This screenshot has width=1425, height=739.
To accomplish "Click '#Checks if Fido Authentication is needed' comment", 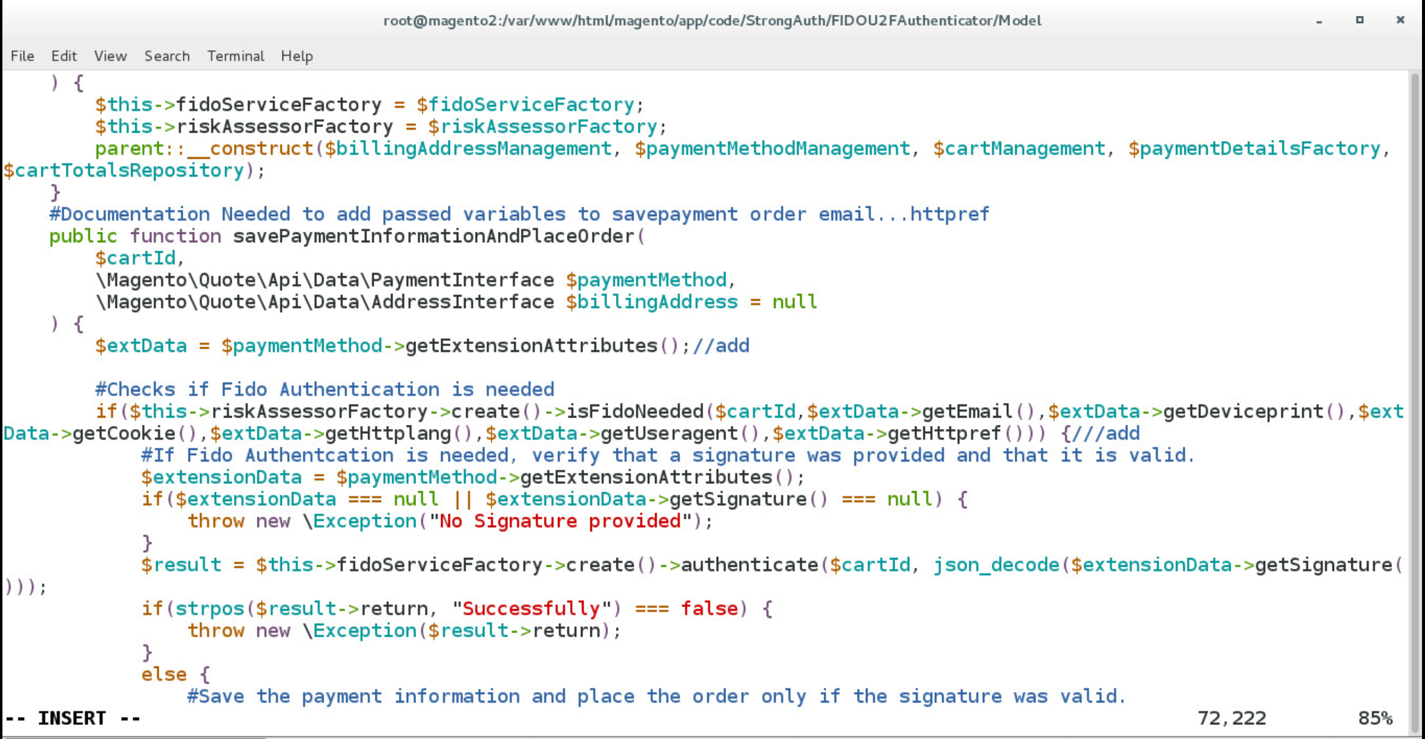I will click(324, 389).
